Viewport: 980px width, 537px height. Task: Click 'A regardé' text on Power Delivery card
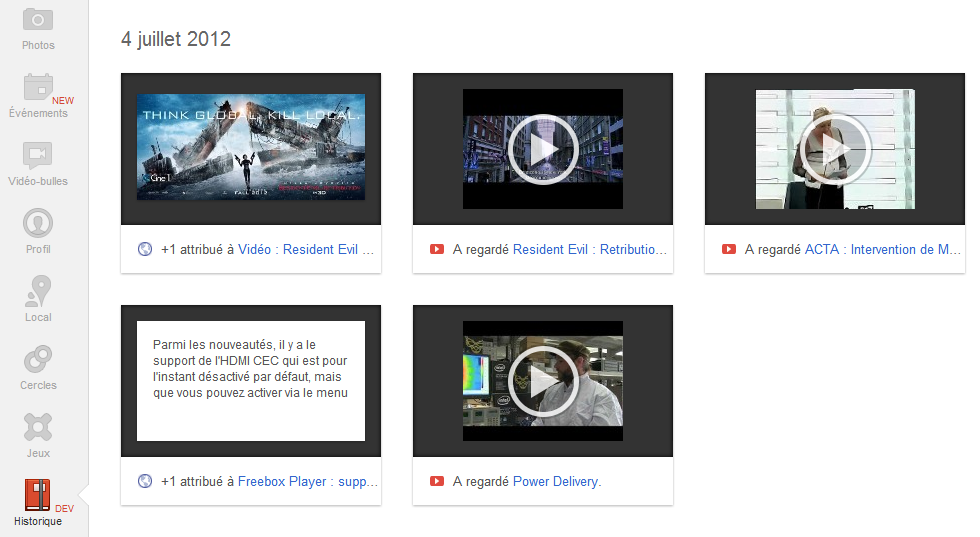481,481
